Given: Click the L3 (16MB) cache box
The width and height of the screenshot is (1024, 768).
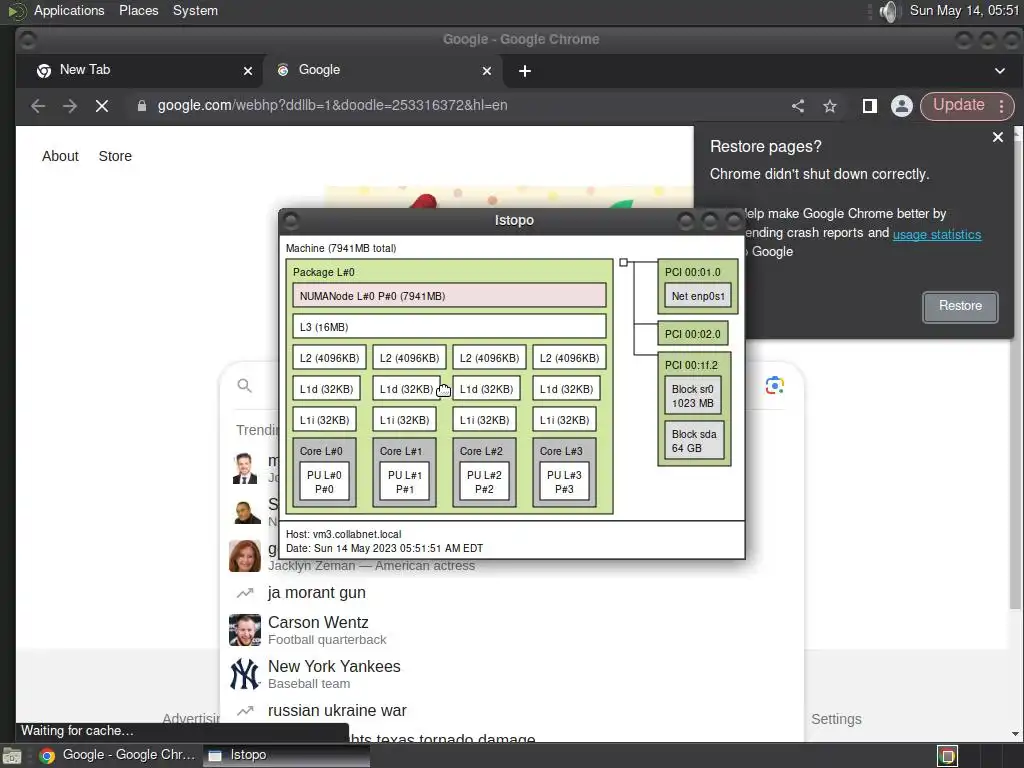Looking at the screenshot, I should [x=449, y=327].
